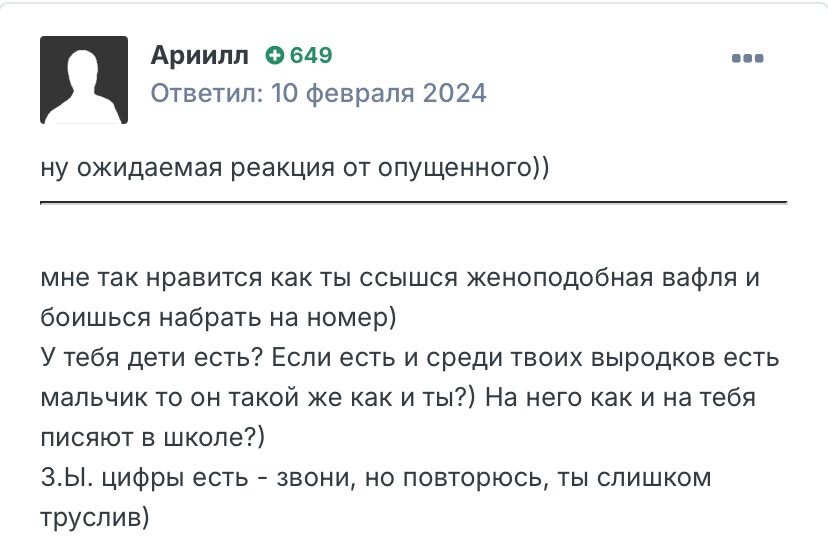
Task: Open the three-dot post options menu
Action: click(748, 58)
